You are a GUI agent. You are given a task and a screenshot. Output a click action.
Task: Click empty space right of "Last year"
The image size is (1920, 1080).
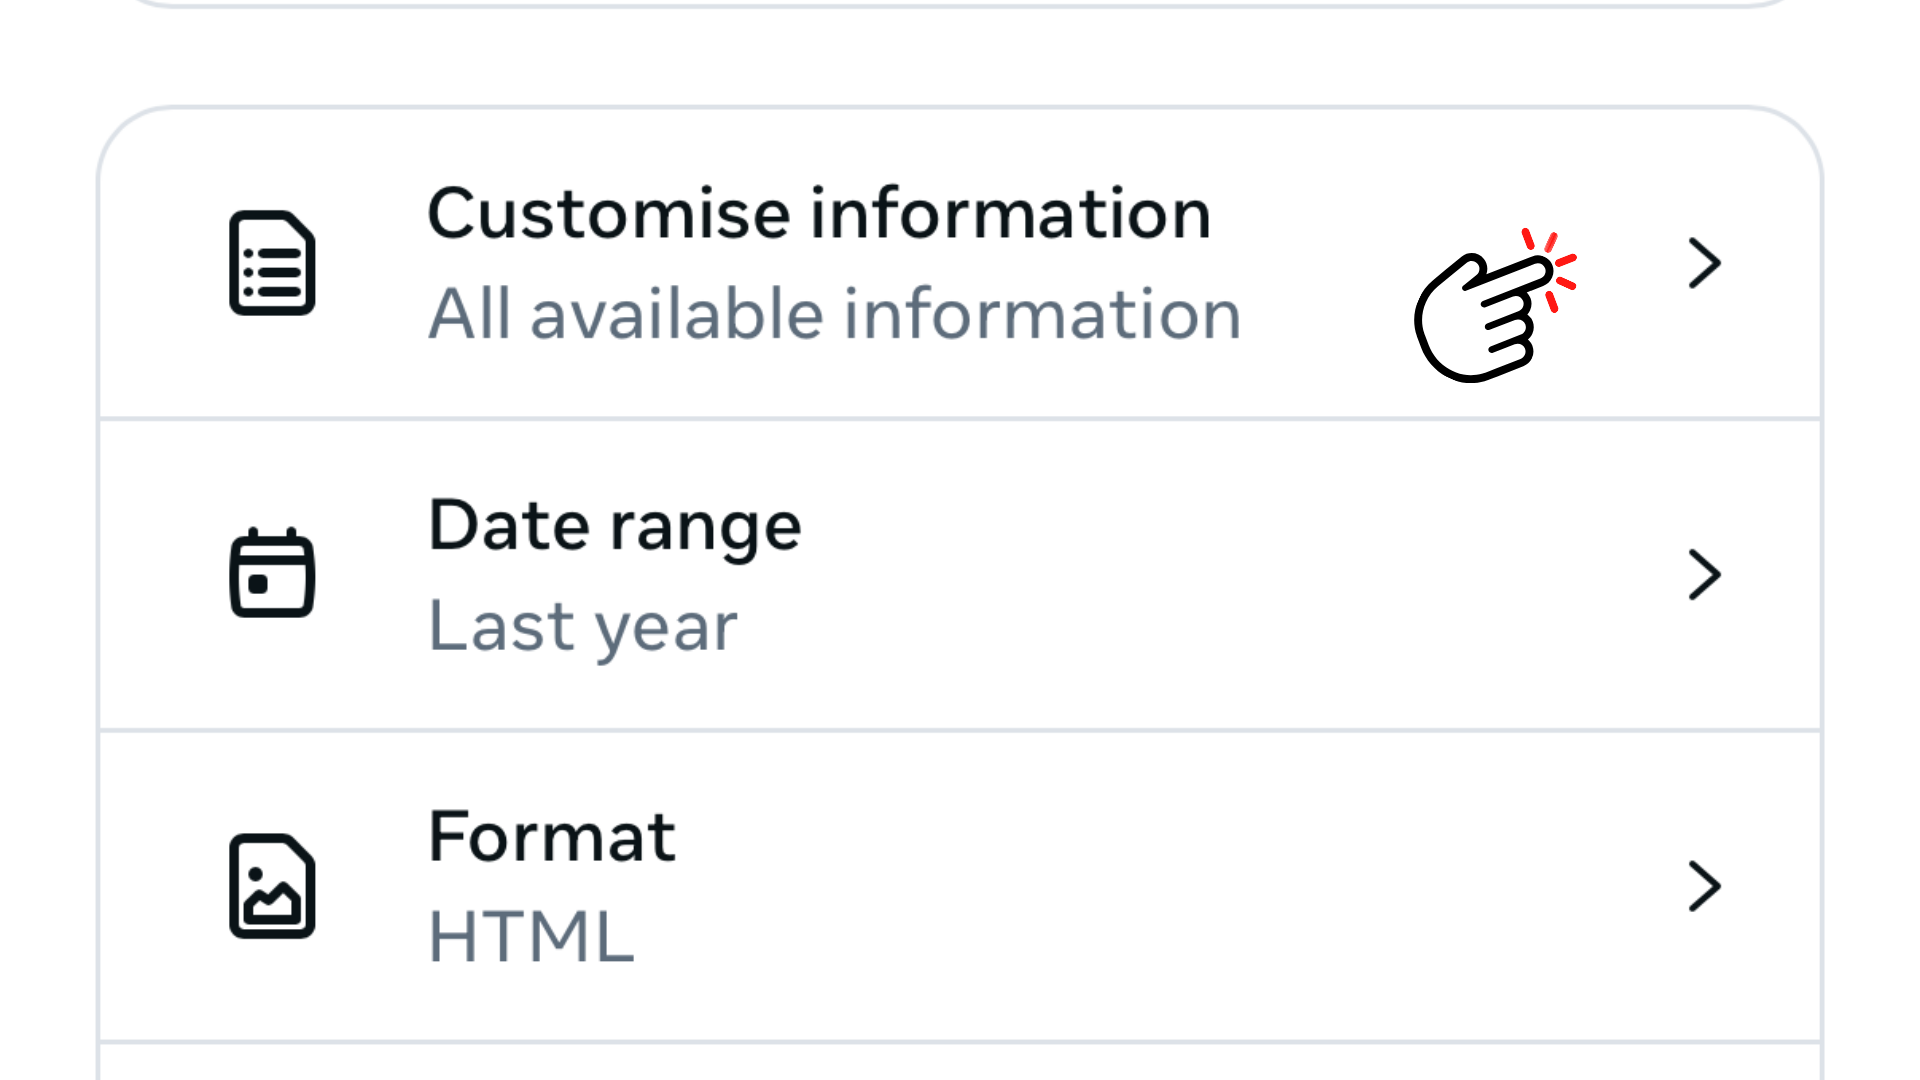(x=1150, y=627)
